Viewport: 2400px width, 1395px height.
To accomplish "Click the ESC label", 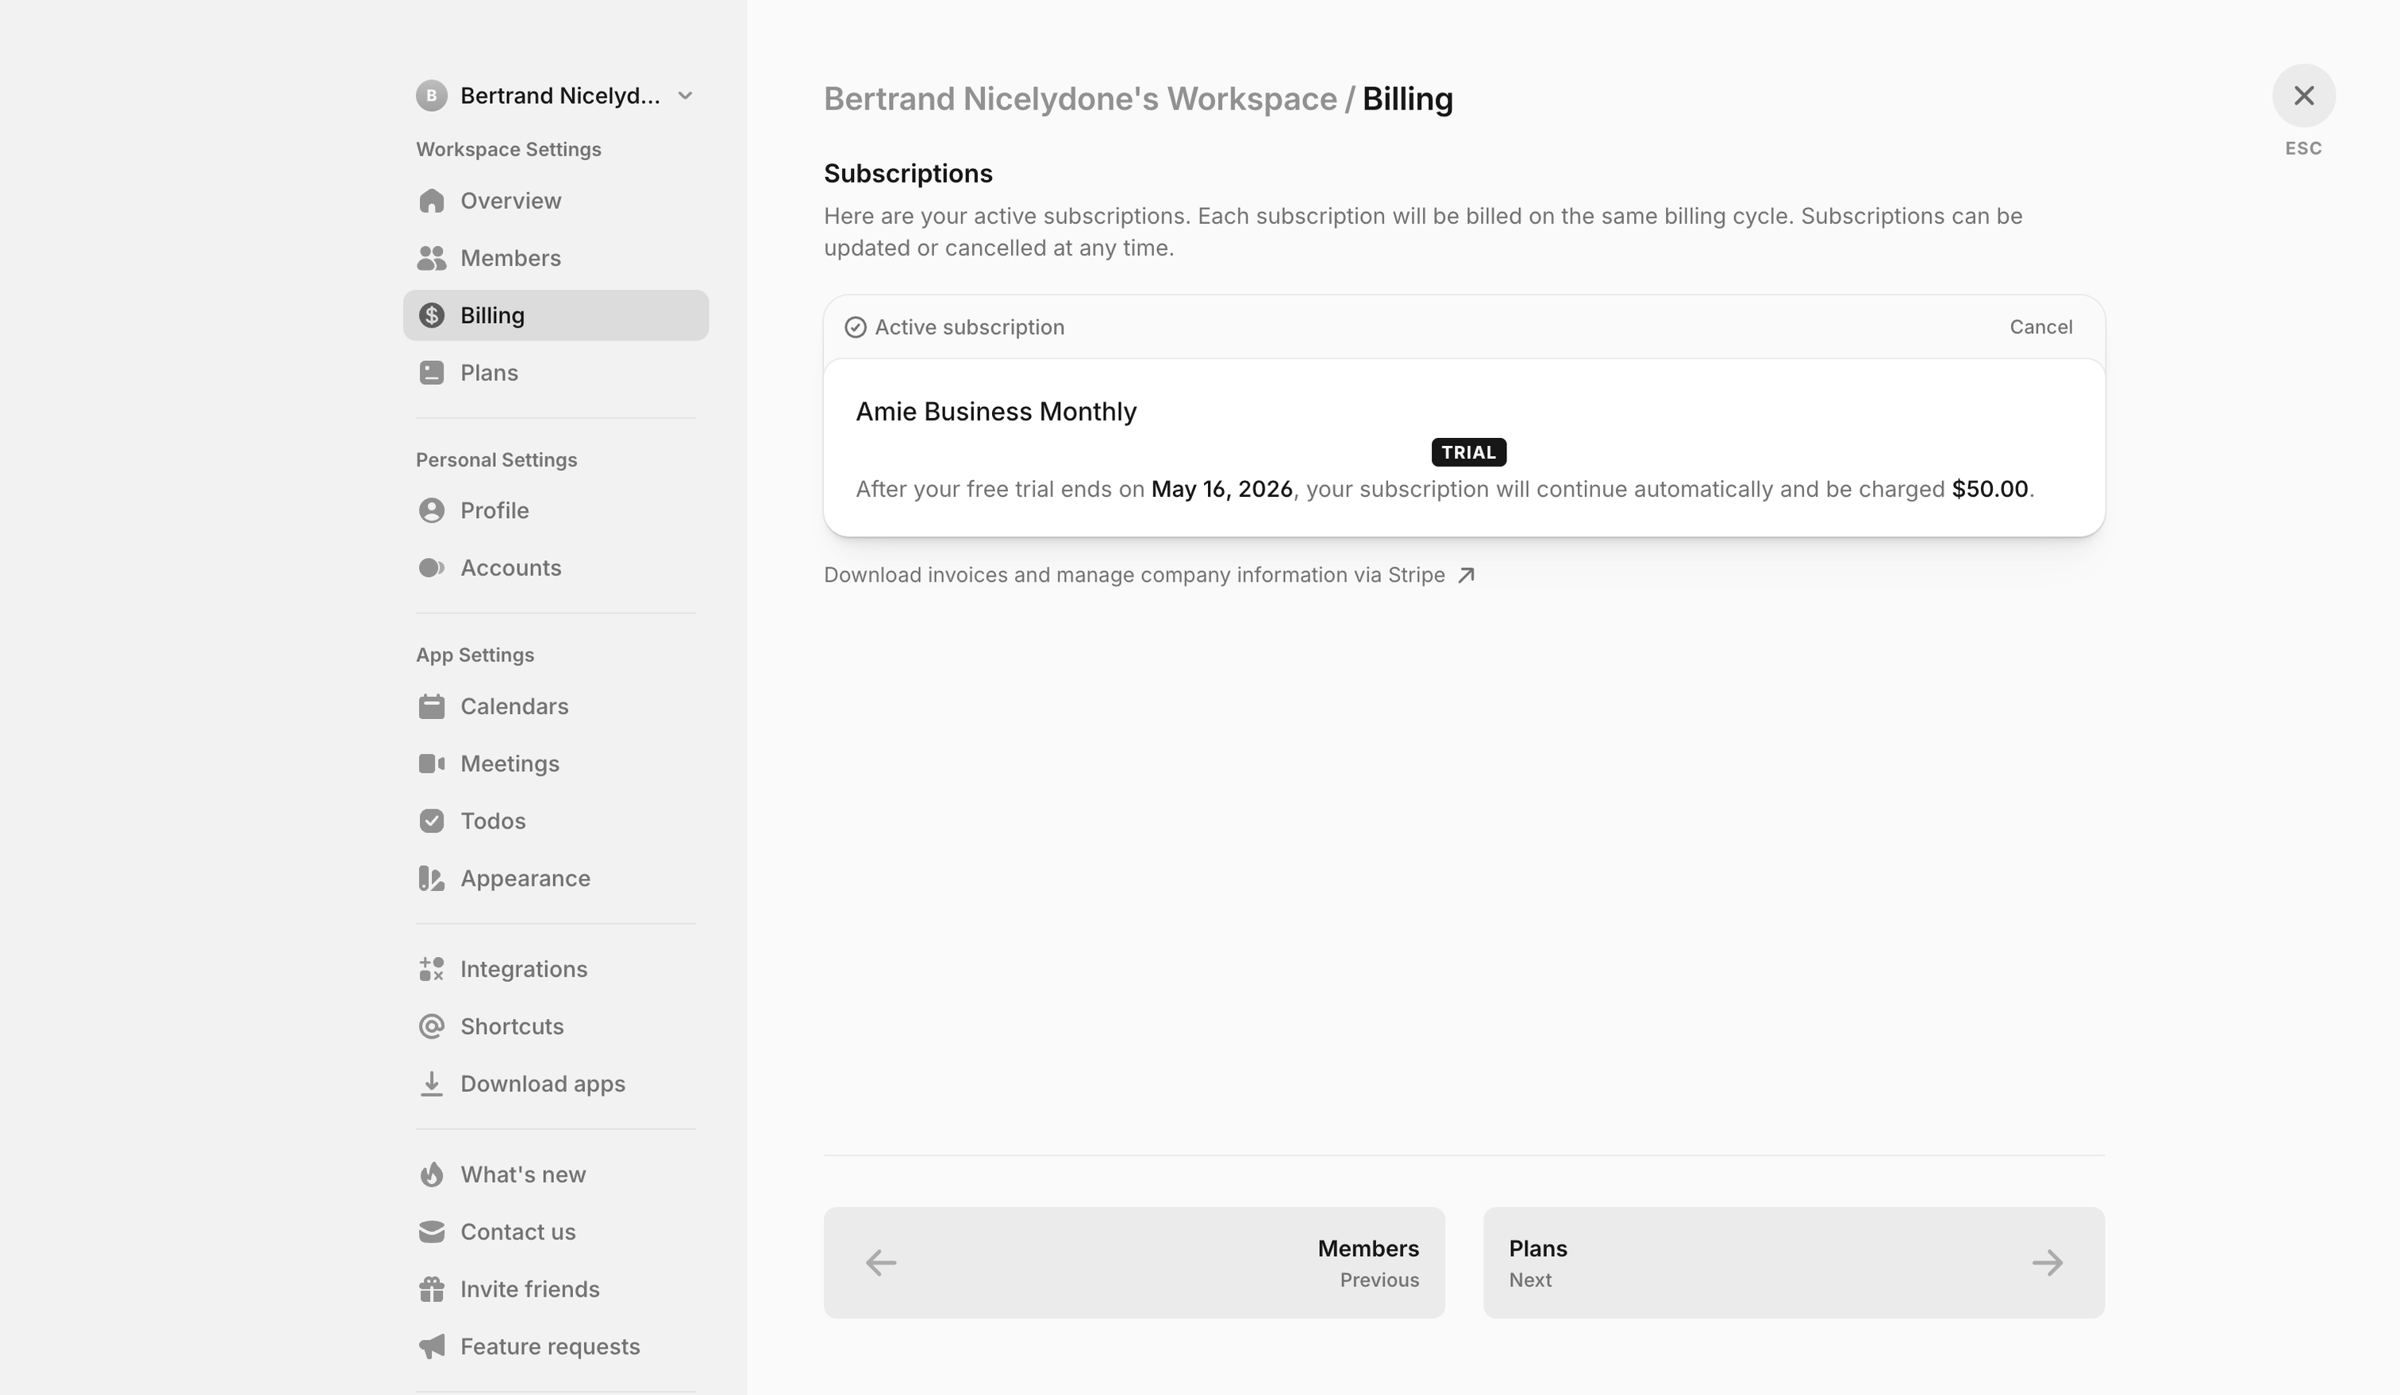I will tap(2304, 148).
